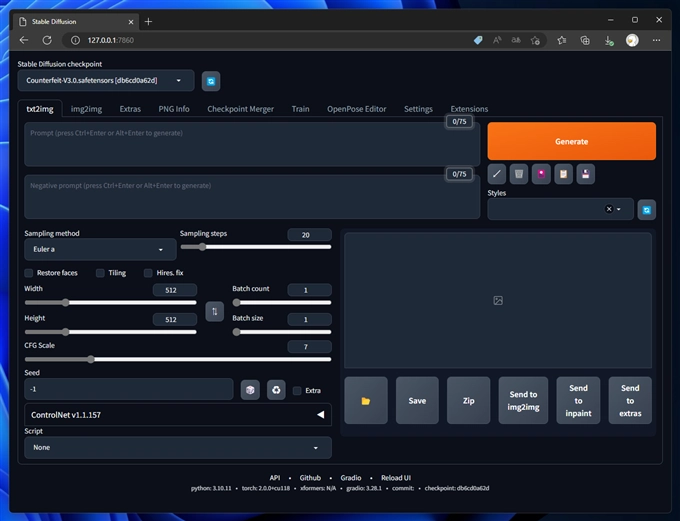Click Send to inpaint
Screen dimensions: 680x521
tap(579, 400)
